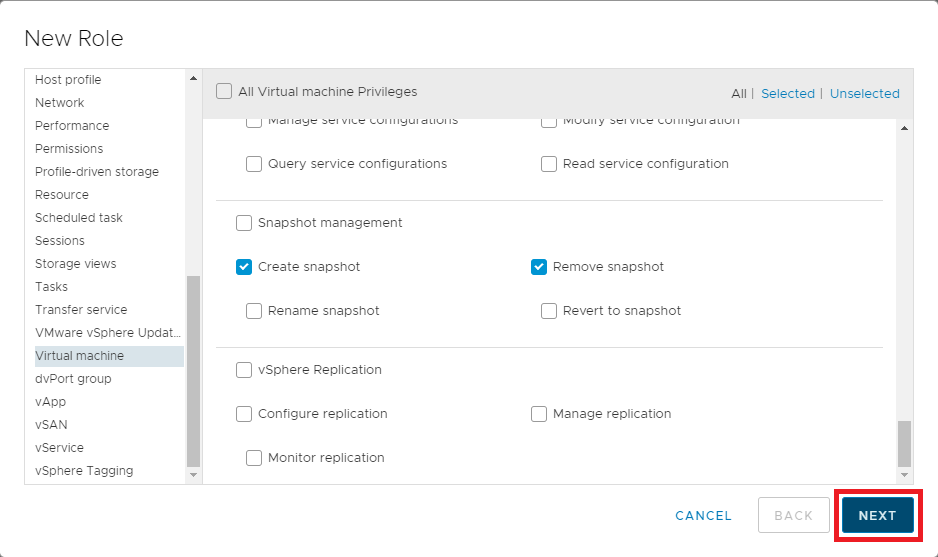Screen dimensions: 938x557
Task: Tick the Rename snapshot checkbox
Action: (254, 311)
